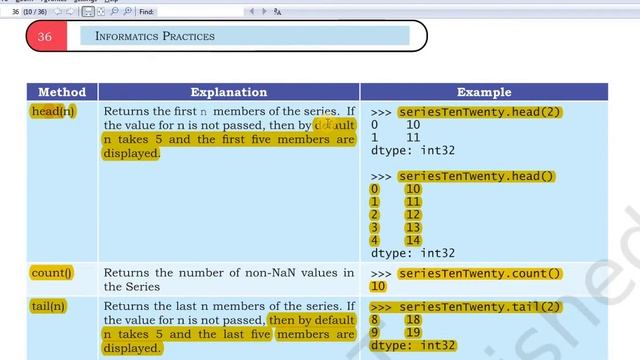Click 'seriesTenTwenty.count()' code line
The image size is (640, 360).
point(480,273)
